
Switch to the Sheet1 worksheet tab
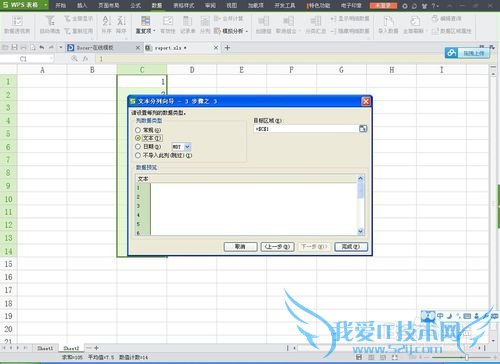(x=45, y=348)
